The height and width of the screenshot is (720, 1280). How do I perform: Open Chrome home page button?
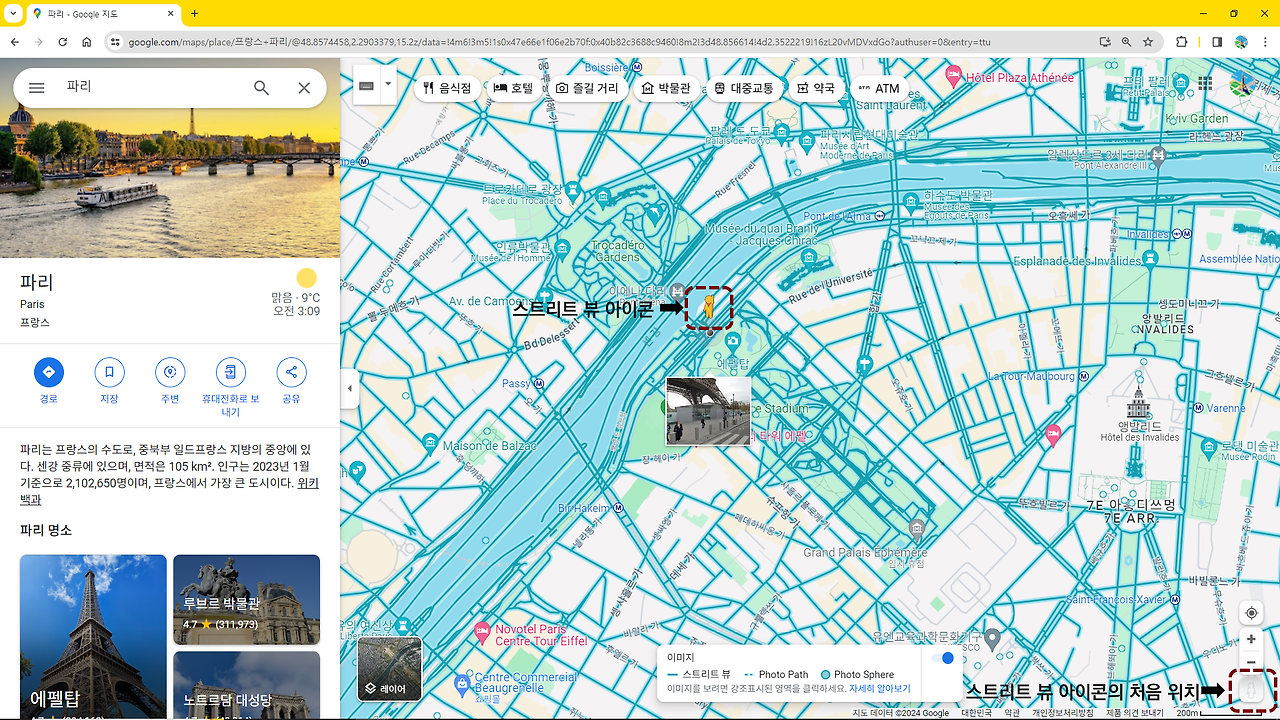pos(87,42)
